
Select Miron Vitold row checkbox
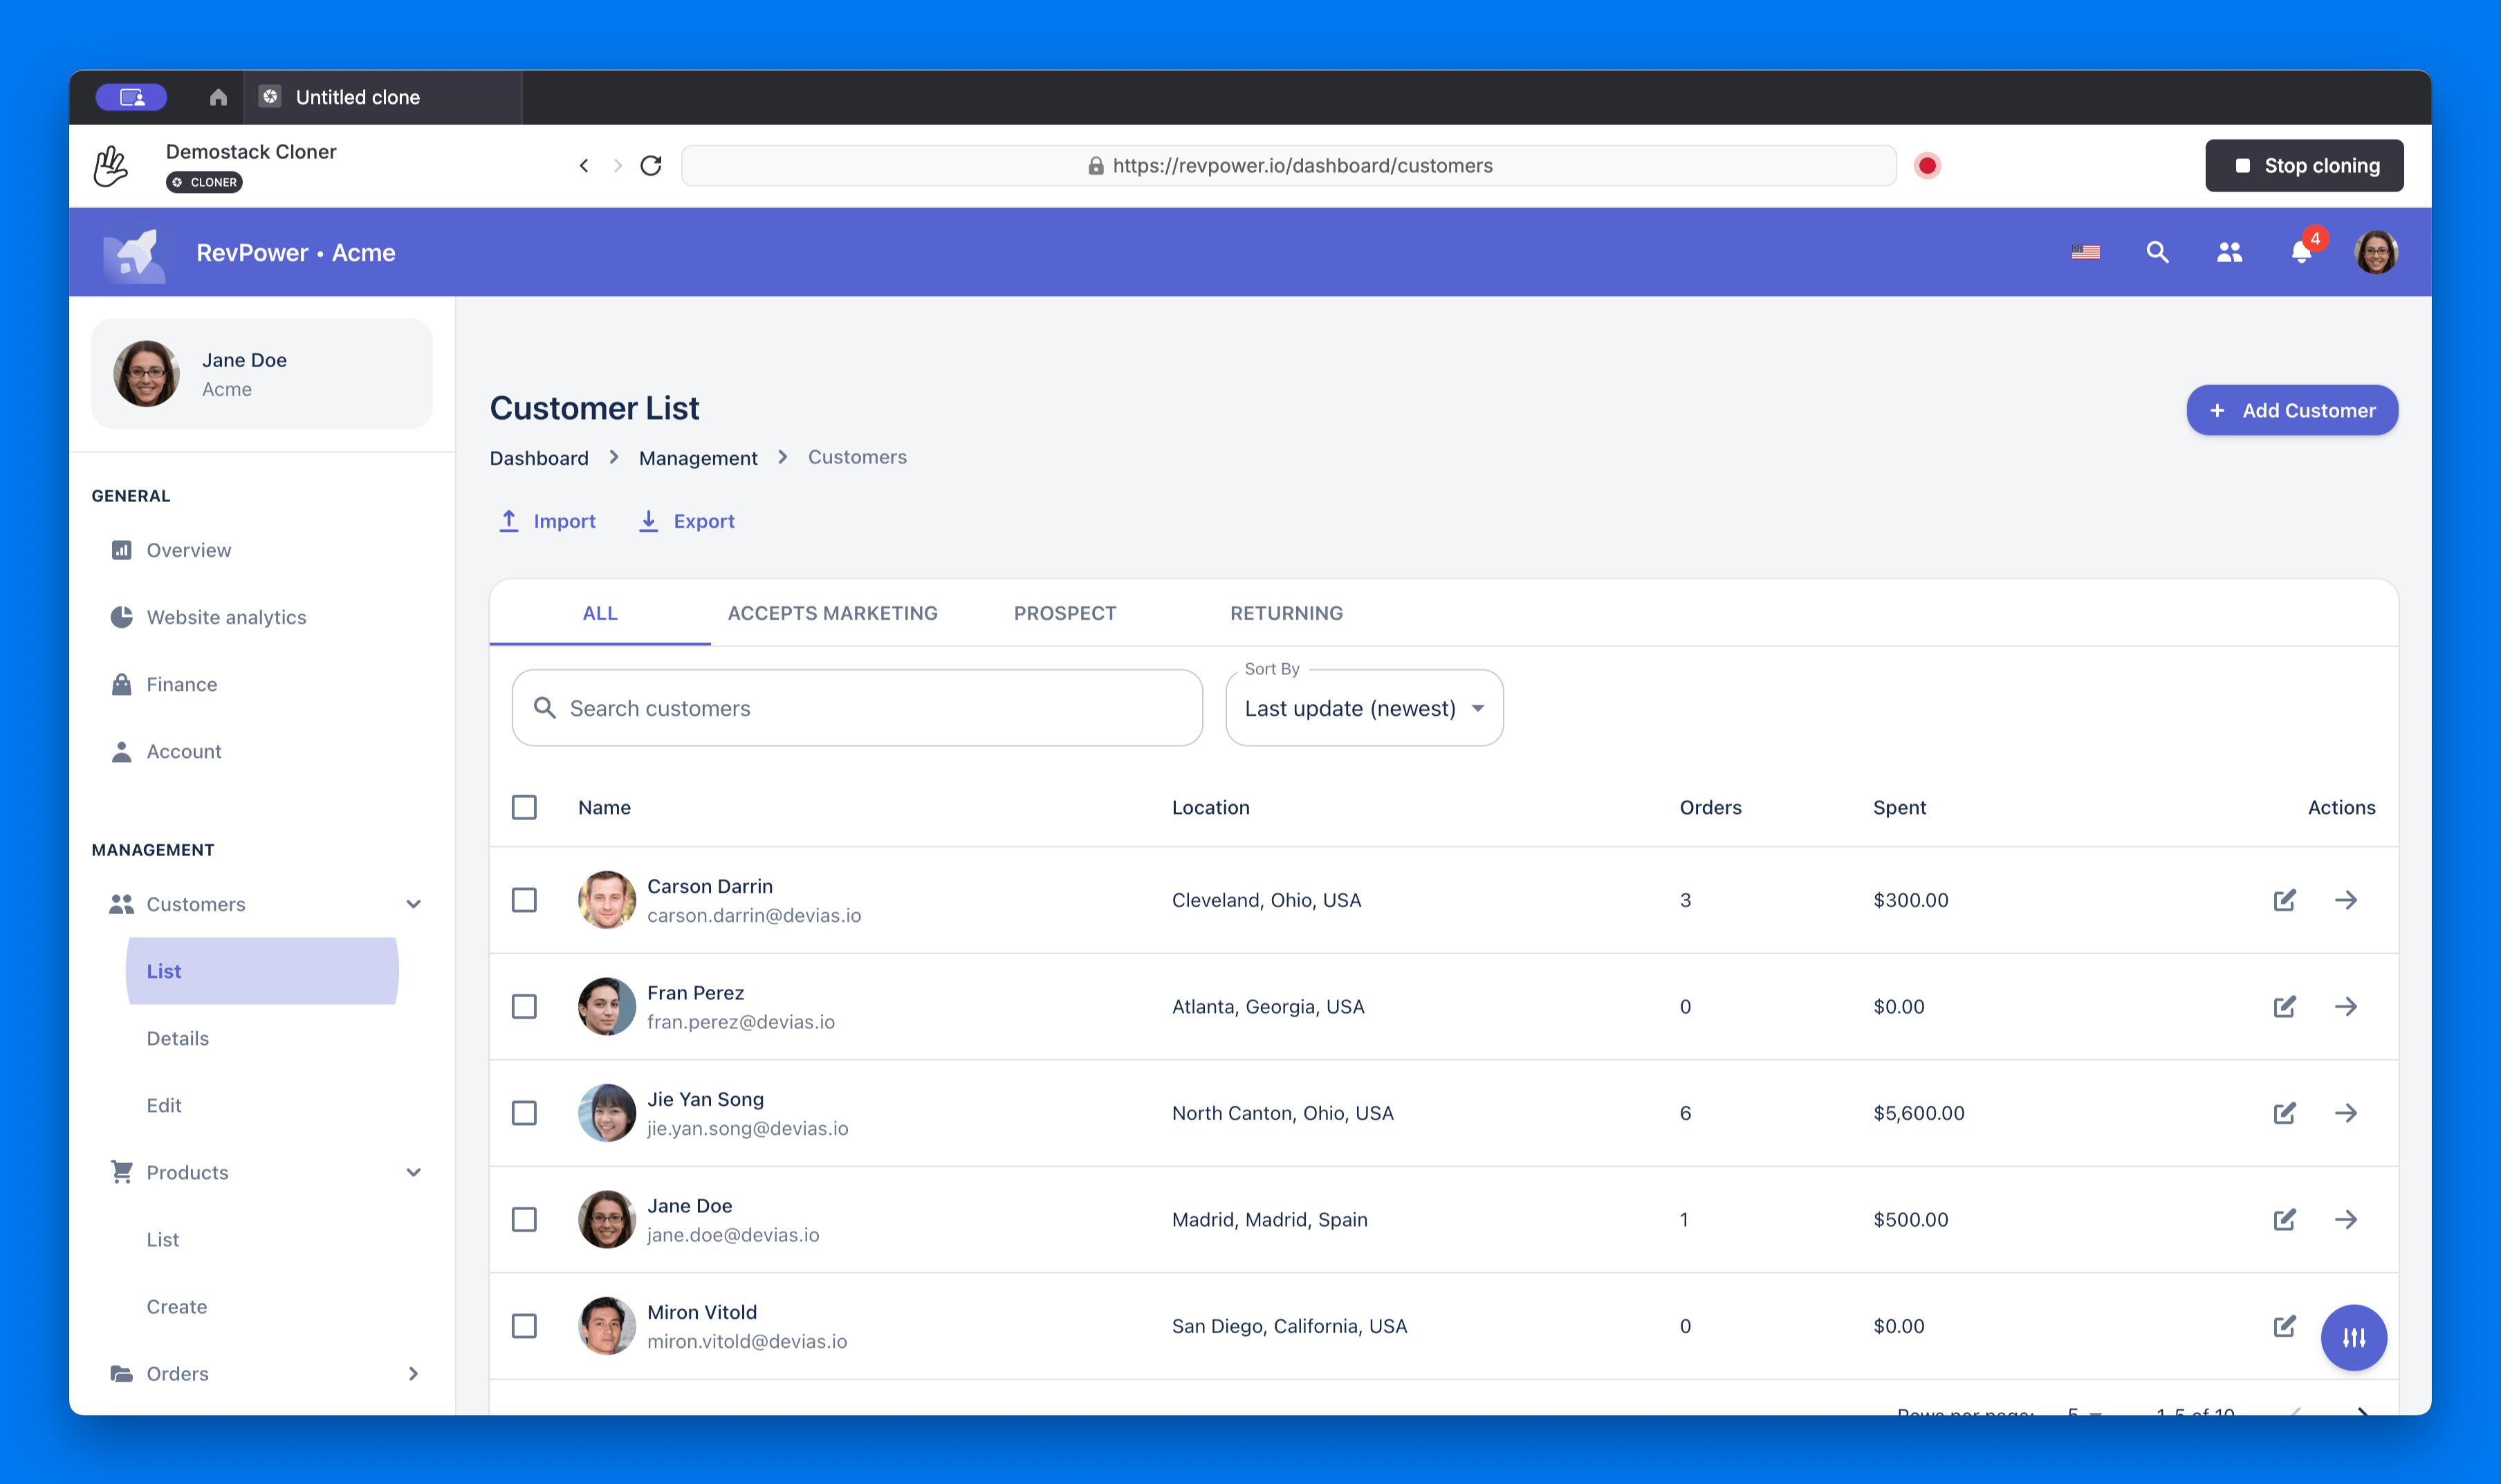pos(524,1326)
